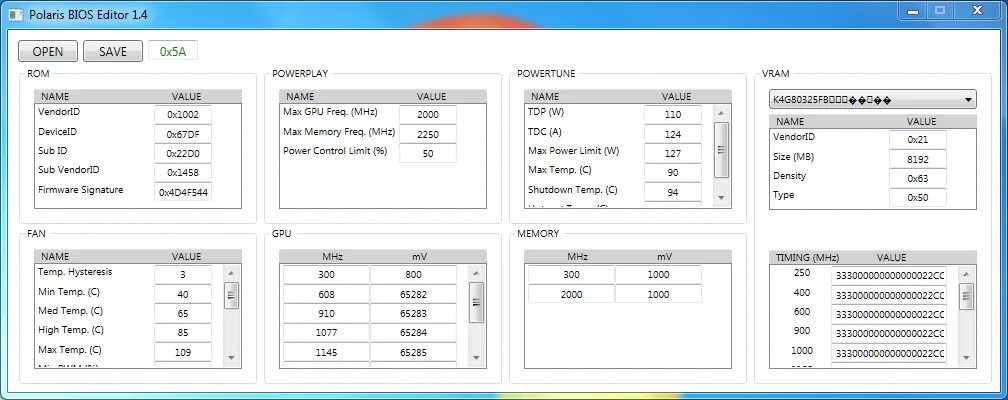Edit the GPU 65285 mV cell

pos(413,352)
